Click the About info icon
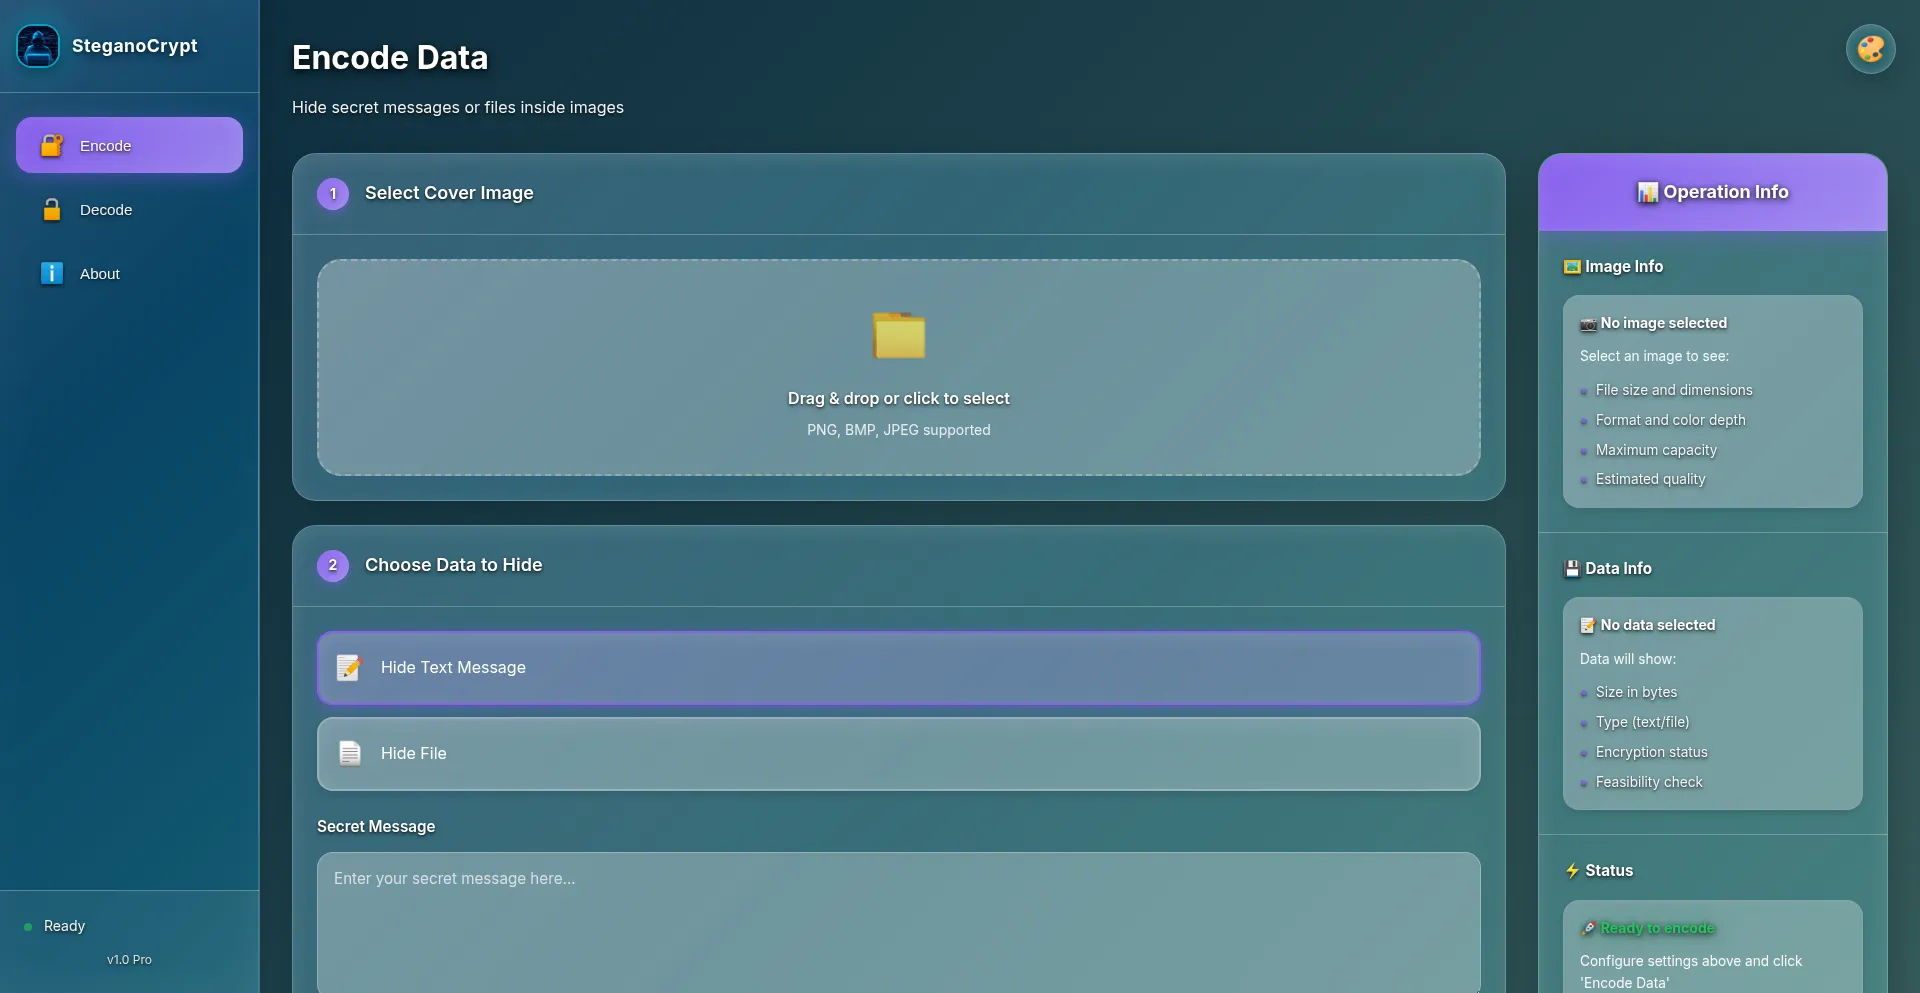Viewport: 1920px width, 993px height. [x=52, y=274]
